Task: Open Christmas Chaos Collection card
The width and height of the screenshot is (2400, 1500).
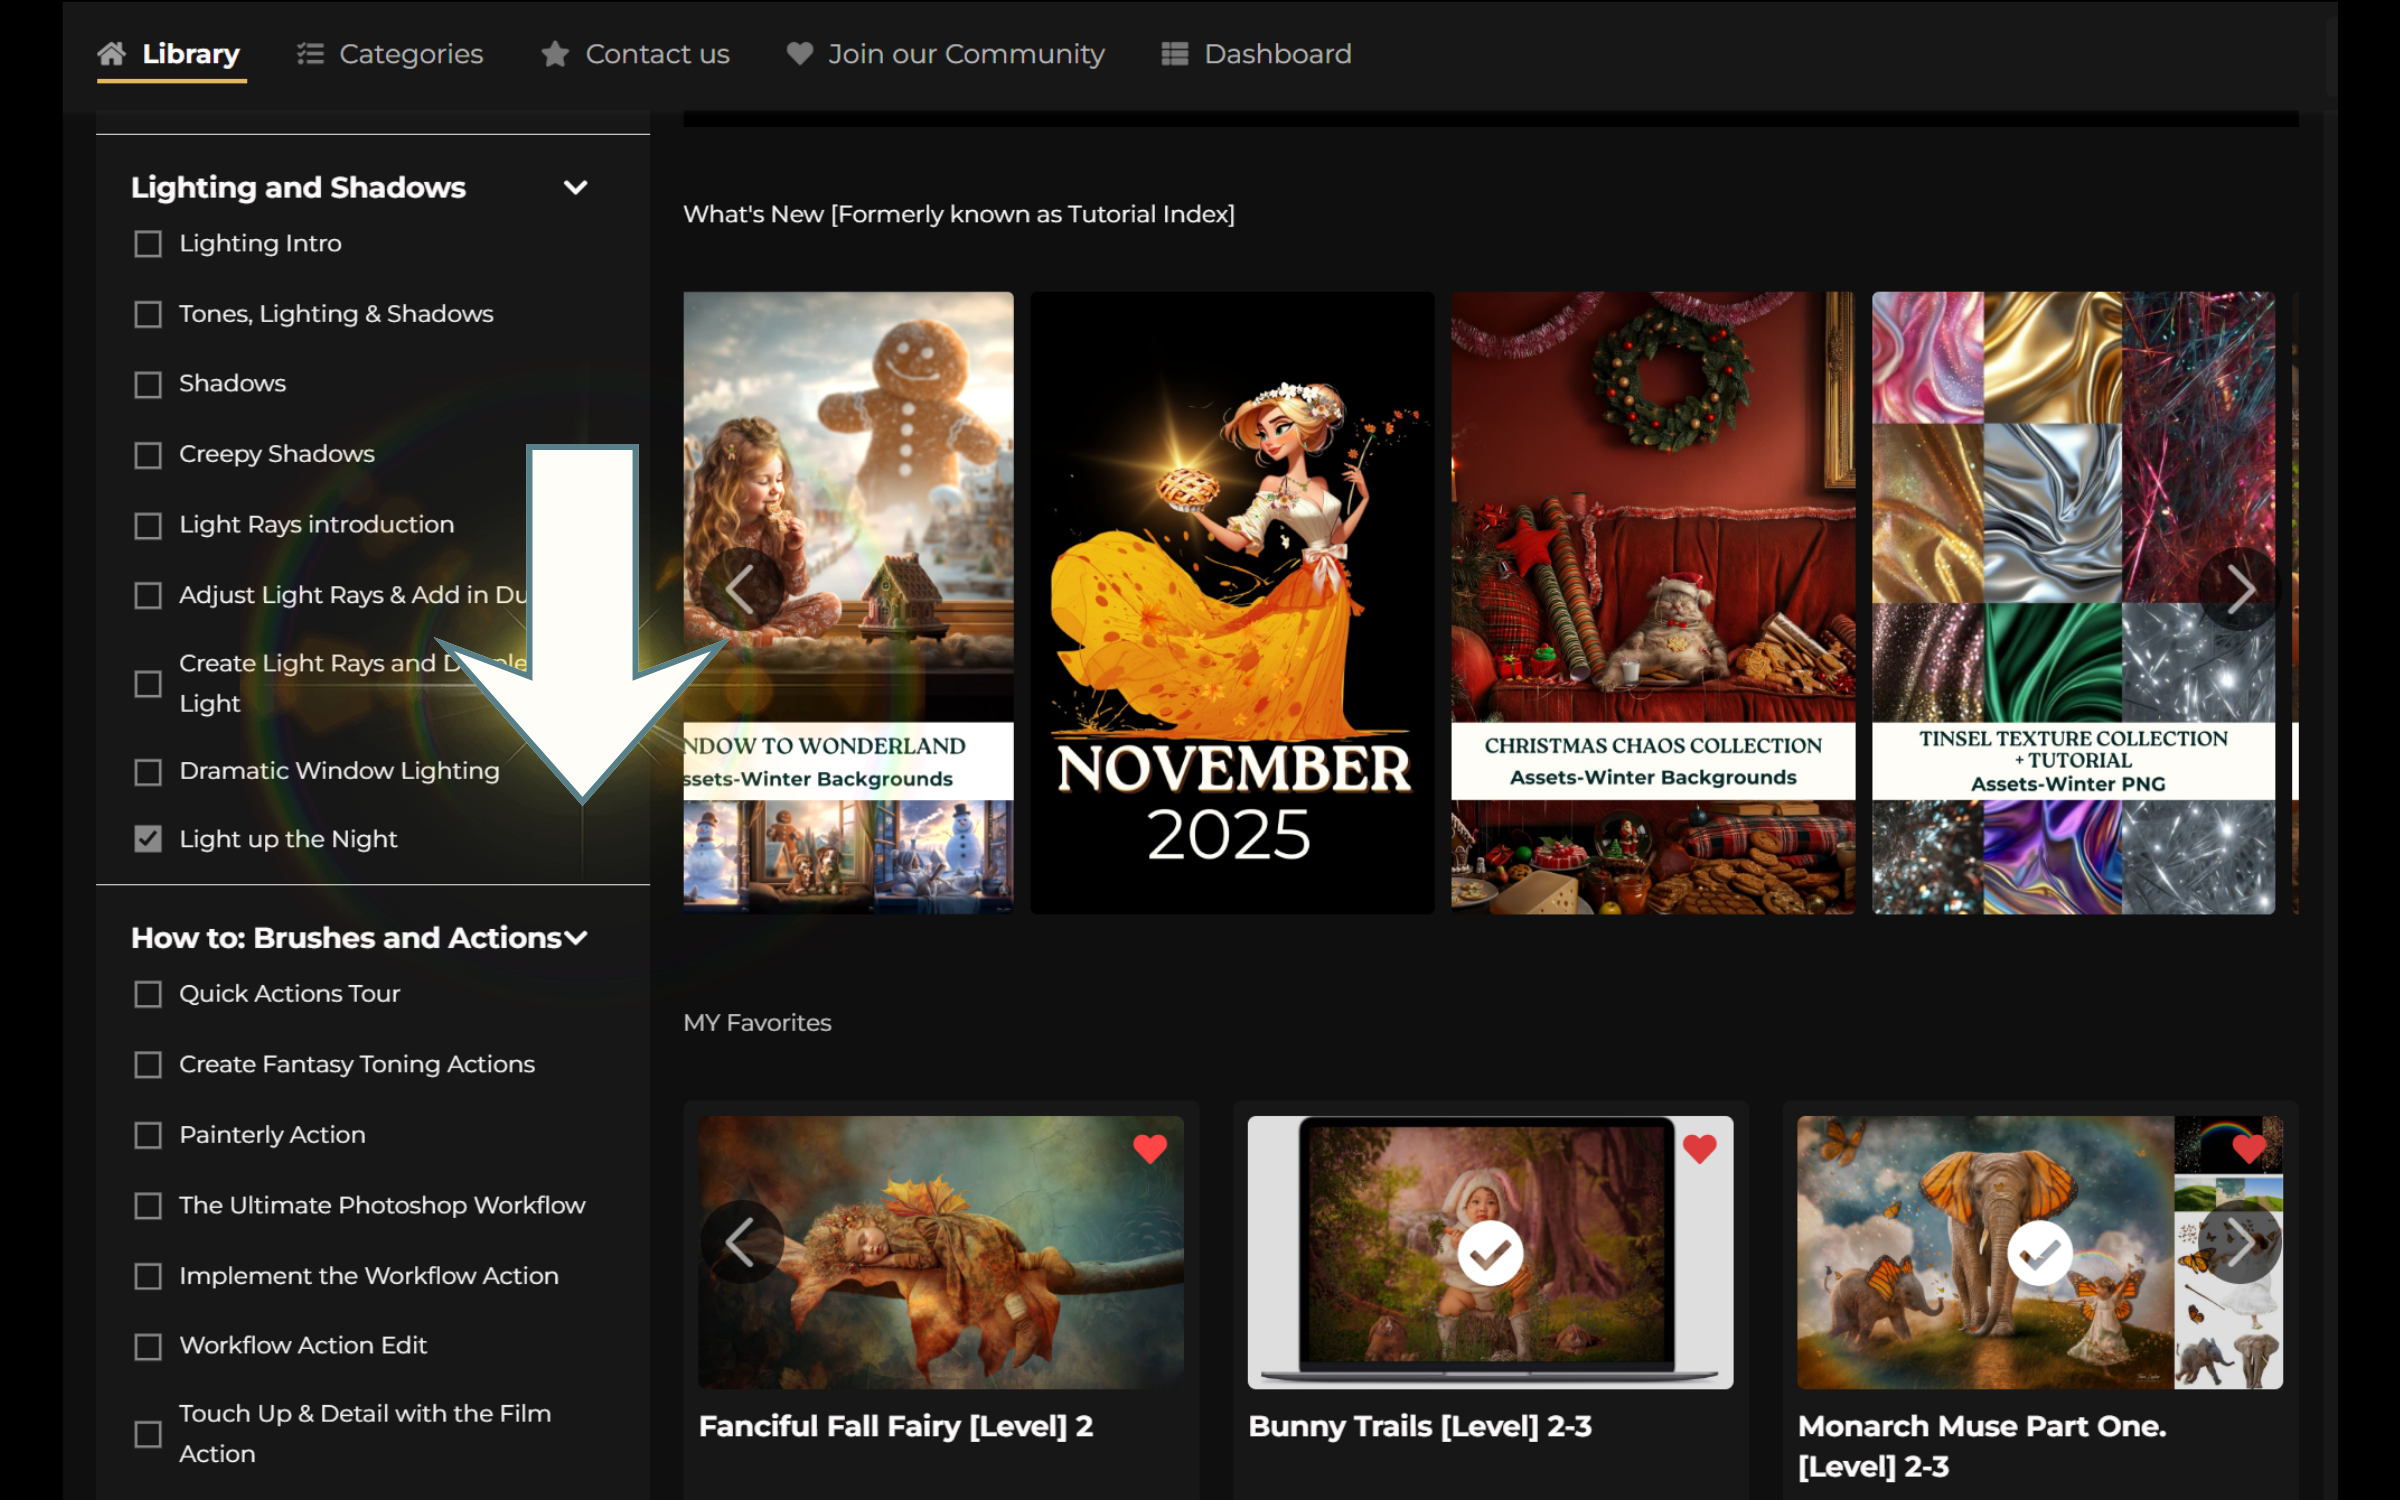Action: tap(1652, 602)
